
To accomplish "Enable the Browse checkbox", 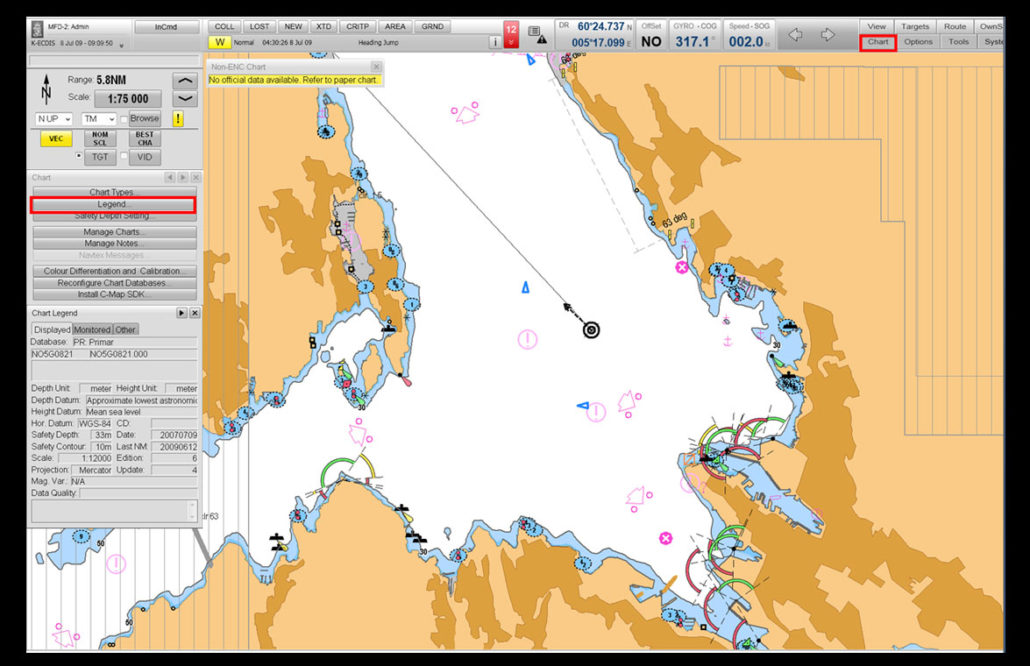I will pos(124,118).
